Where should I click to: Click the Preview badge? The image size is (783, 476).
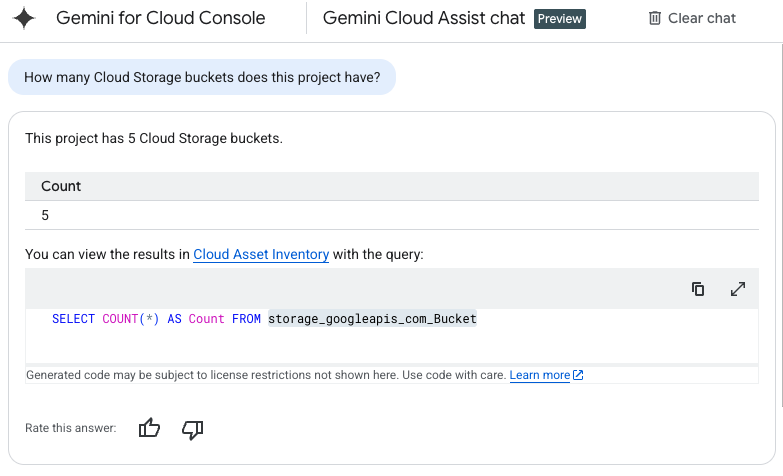point(560,19)
